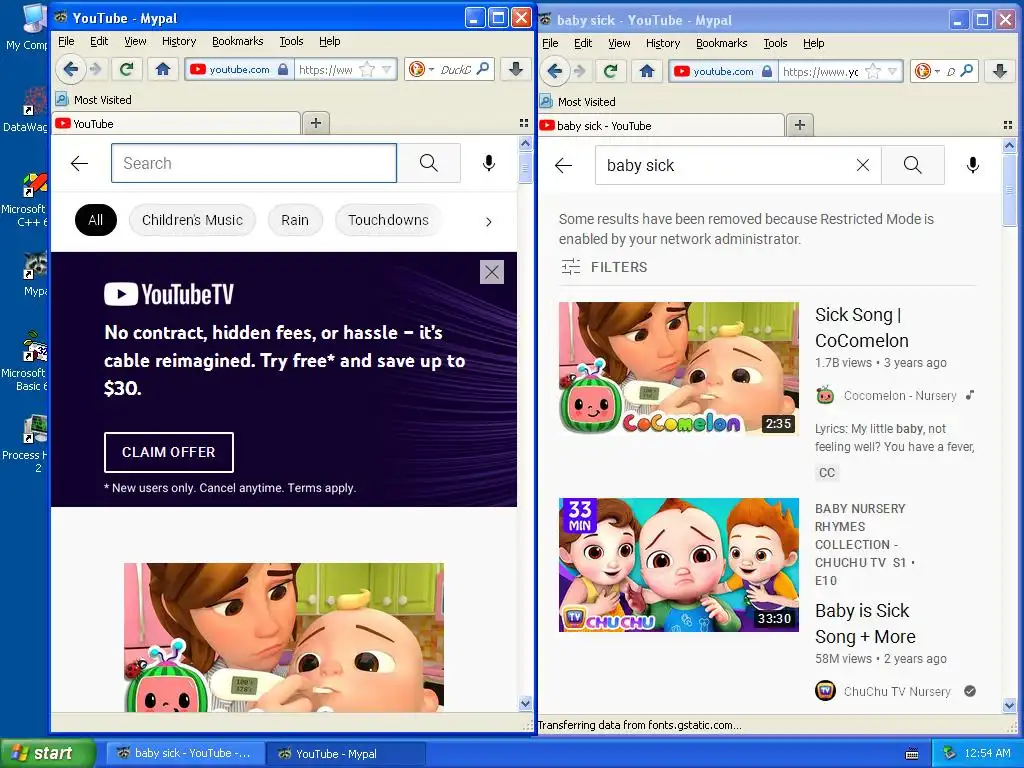Open new tab in baby sick window
This screenshot has height=768, width=1024.
799,125
